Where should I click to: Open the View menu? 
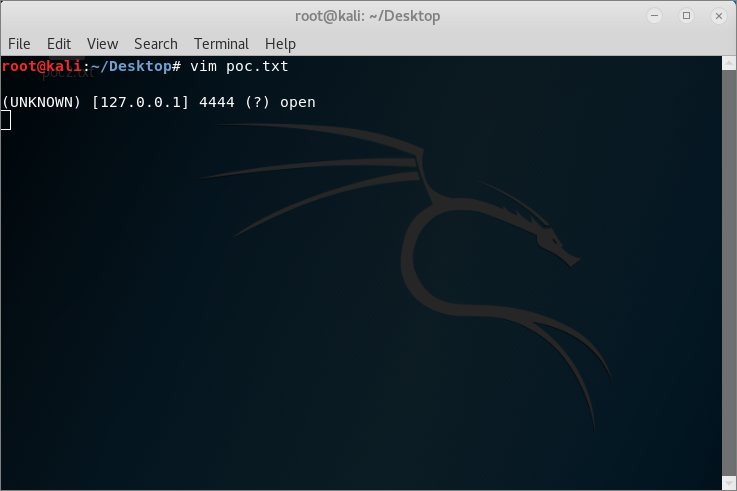click(x=102, y=44)
